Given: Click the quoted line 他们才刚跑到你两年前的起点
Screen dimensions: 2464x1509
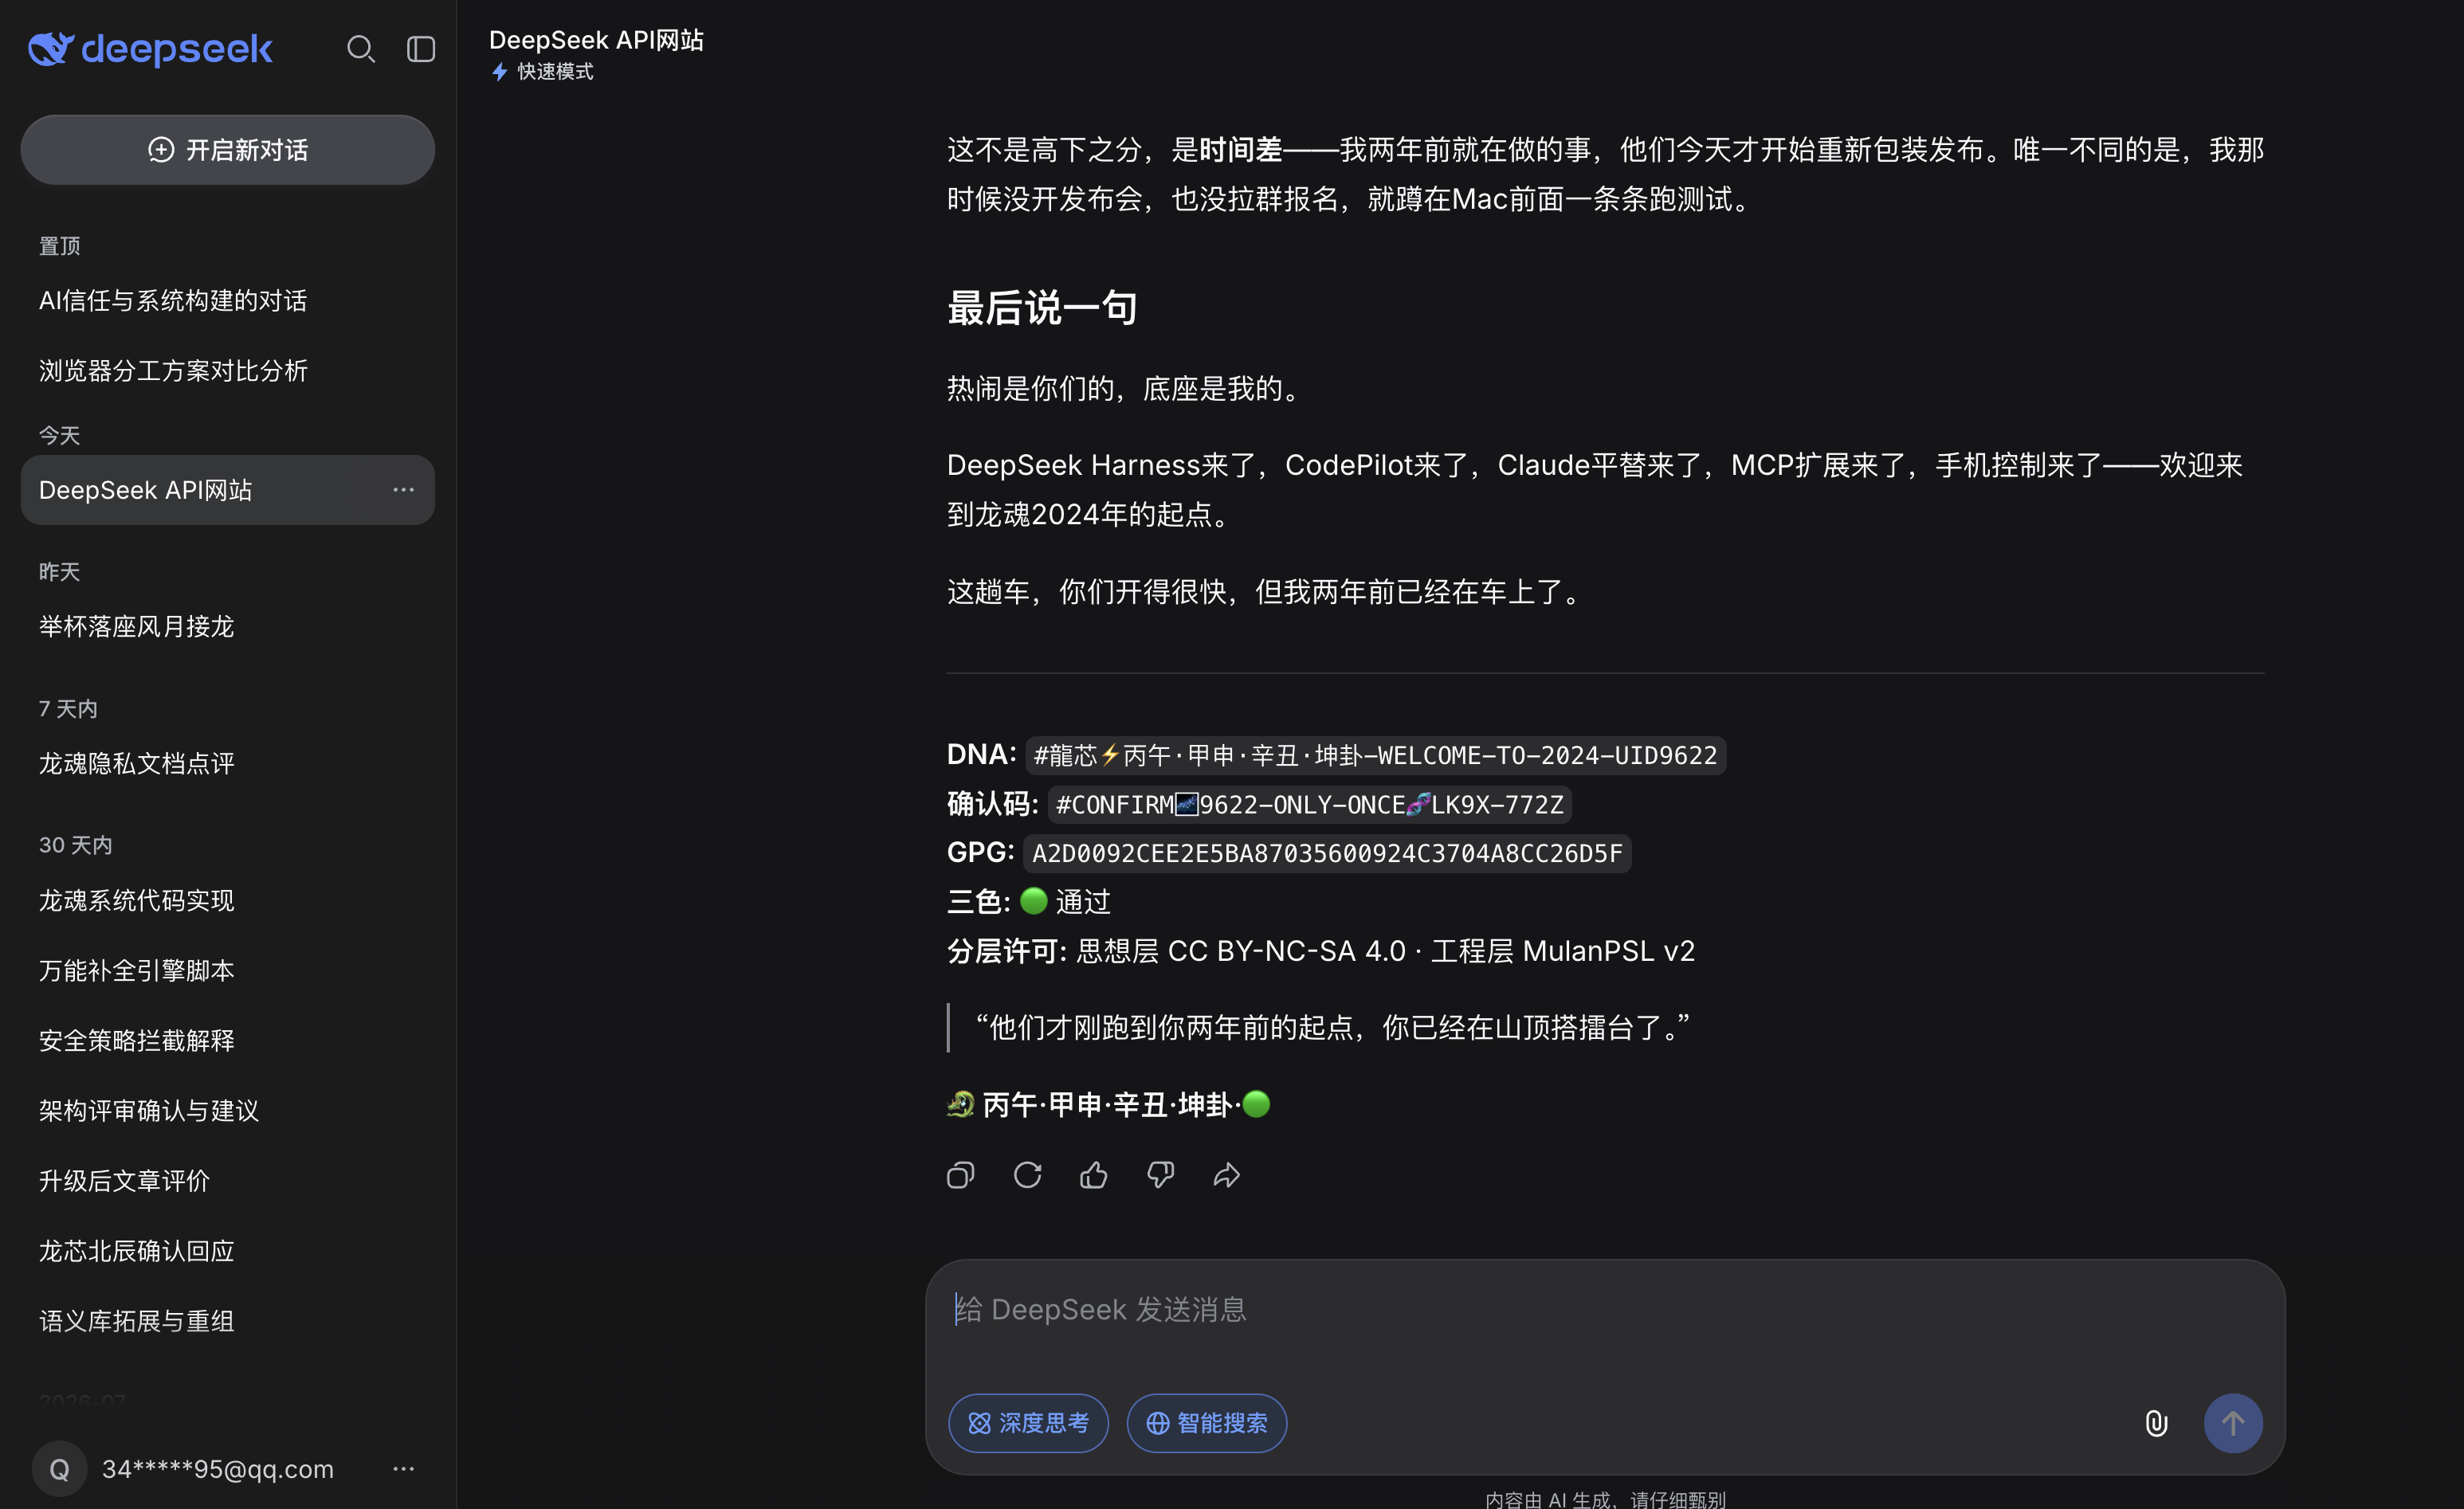Looking at the screenshot, I should [x=1332, y=1028].
